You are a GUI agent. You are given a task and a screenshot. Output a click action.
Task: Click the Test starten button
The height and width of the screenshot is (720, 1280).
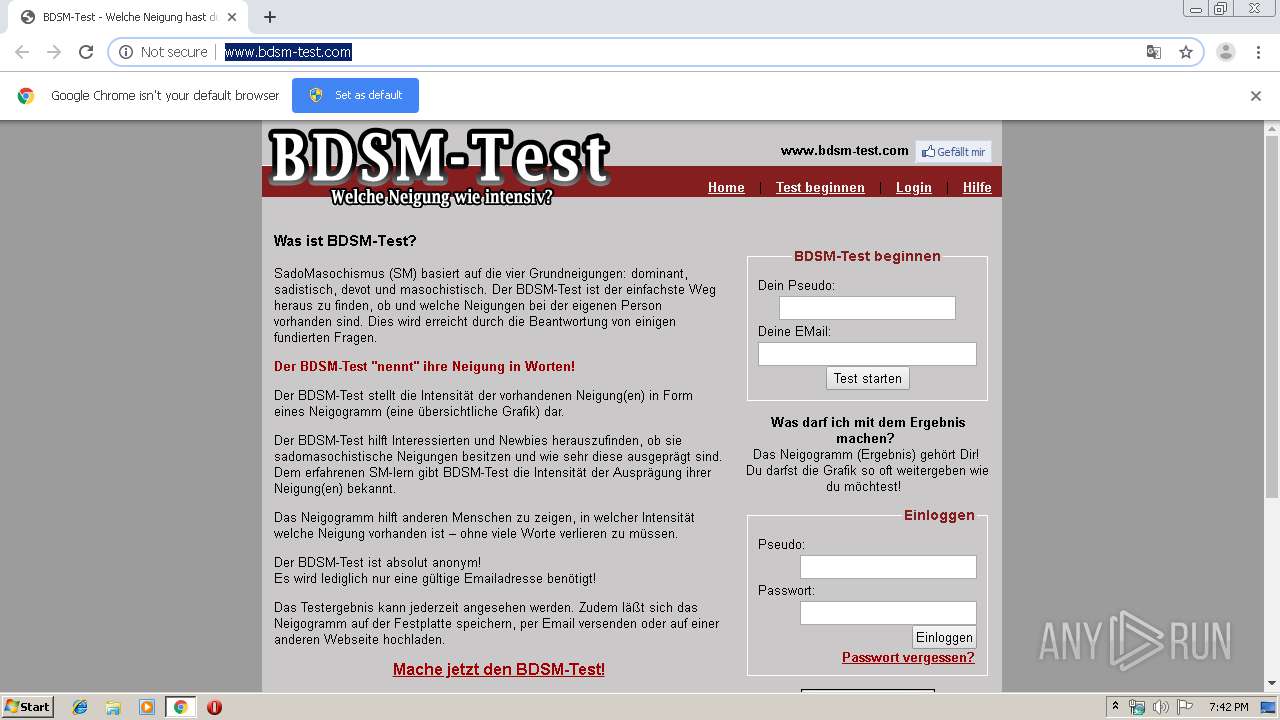tap(868, 378)
